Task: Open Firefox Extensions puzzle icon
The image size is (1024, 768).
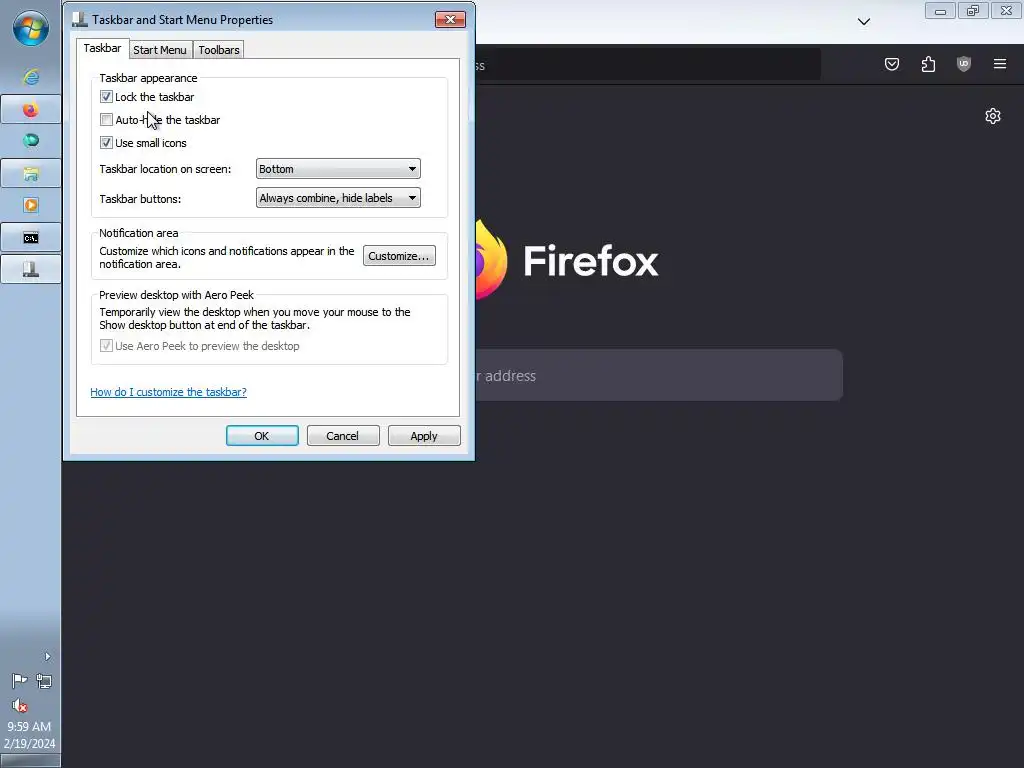Action: coord(928,64)
